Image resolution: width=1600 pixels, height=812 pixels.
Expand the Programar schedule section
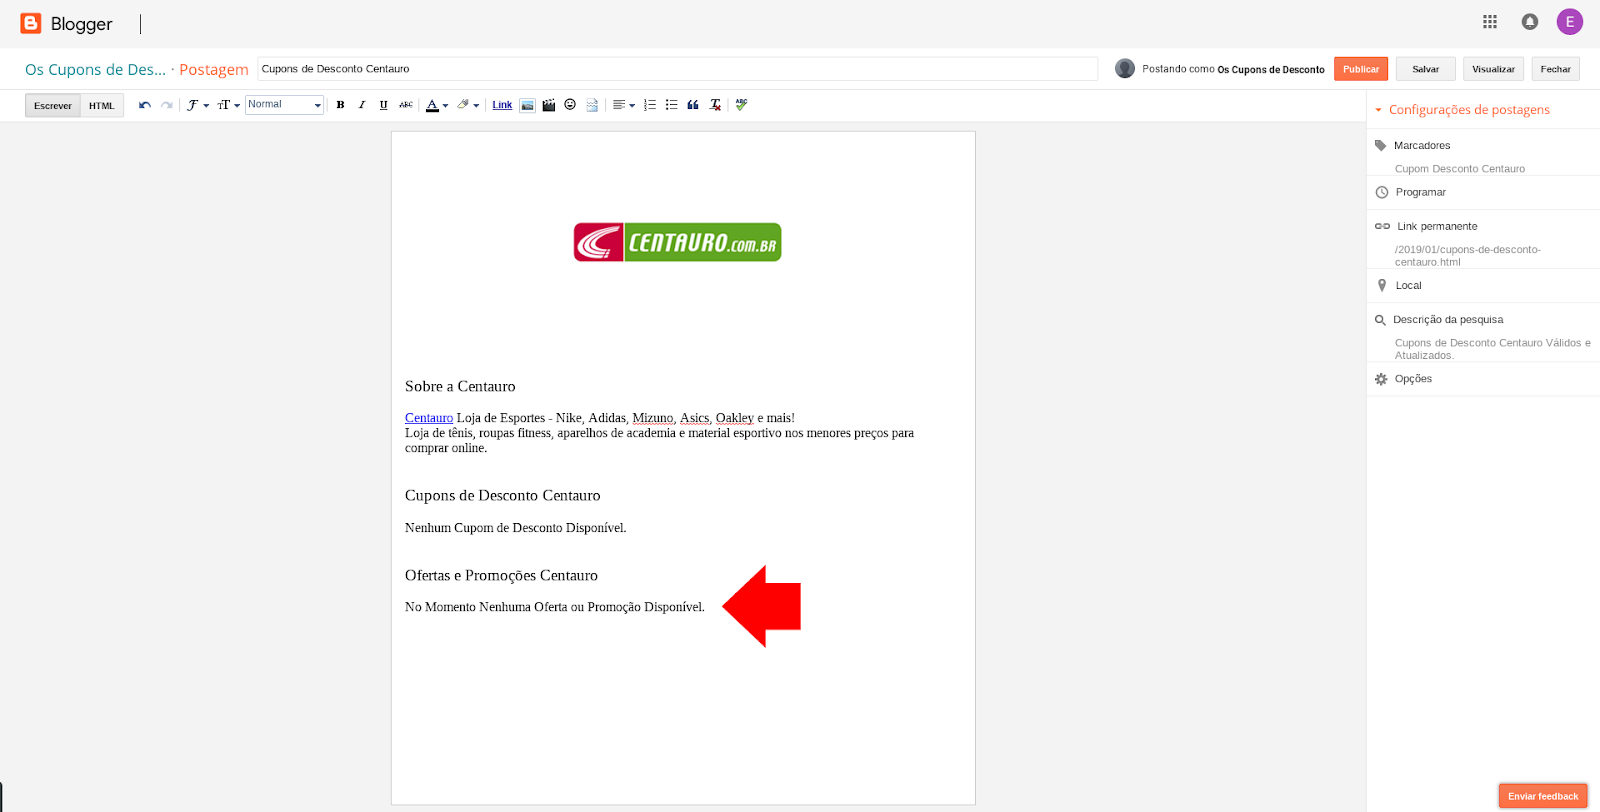1420,192
